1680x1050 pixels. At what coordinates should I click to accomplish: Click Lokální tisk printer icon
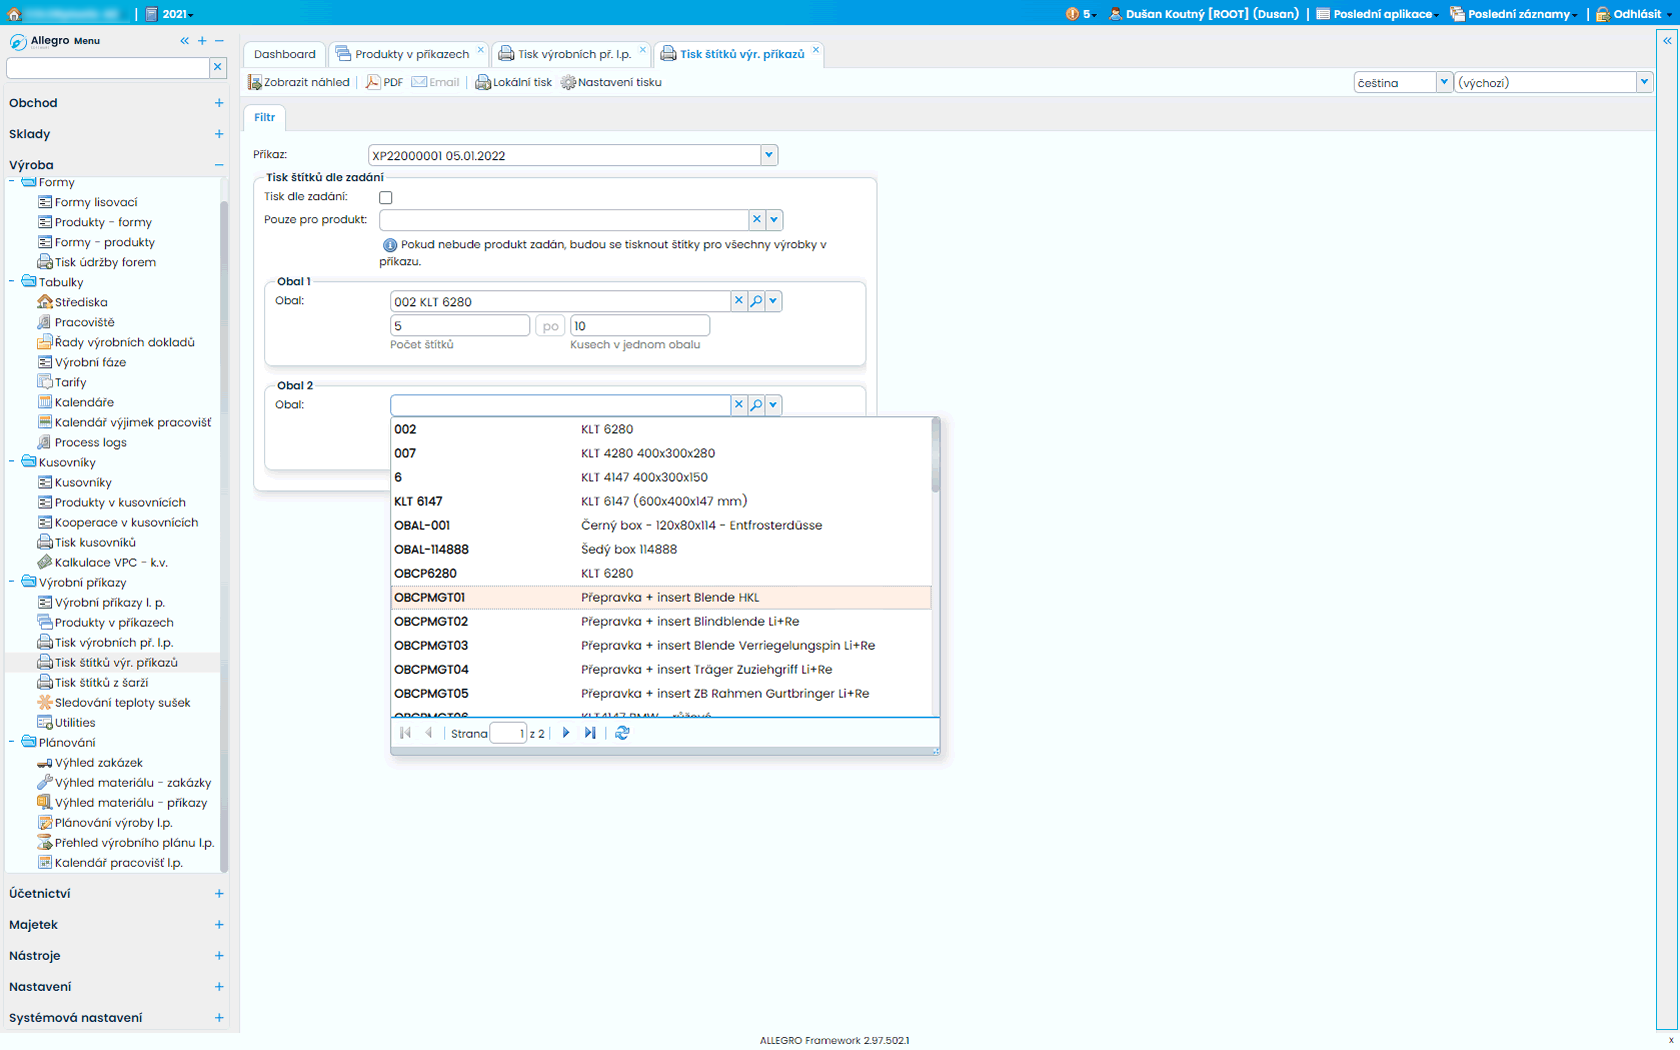click(x=483, y=82)
